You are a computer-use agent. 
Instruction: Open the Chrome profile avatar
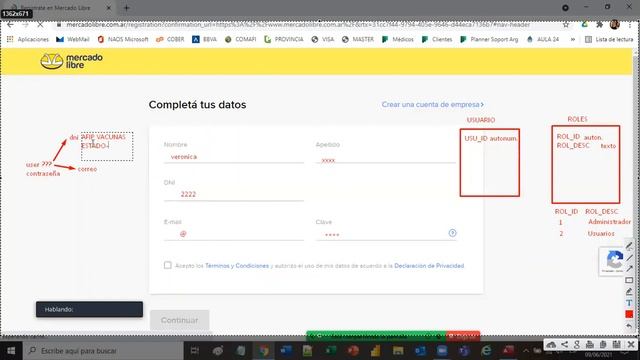click(x=615, y=25)
